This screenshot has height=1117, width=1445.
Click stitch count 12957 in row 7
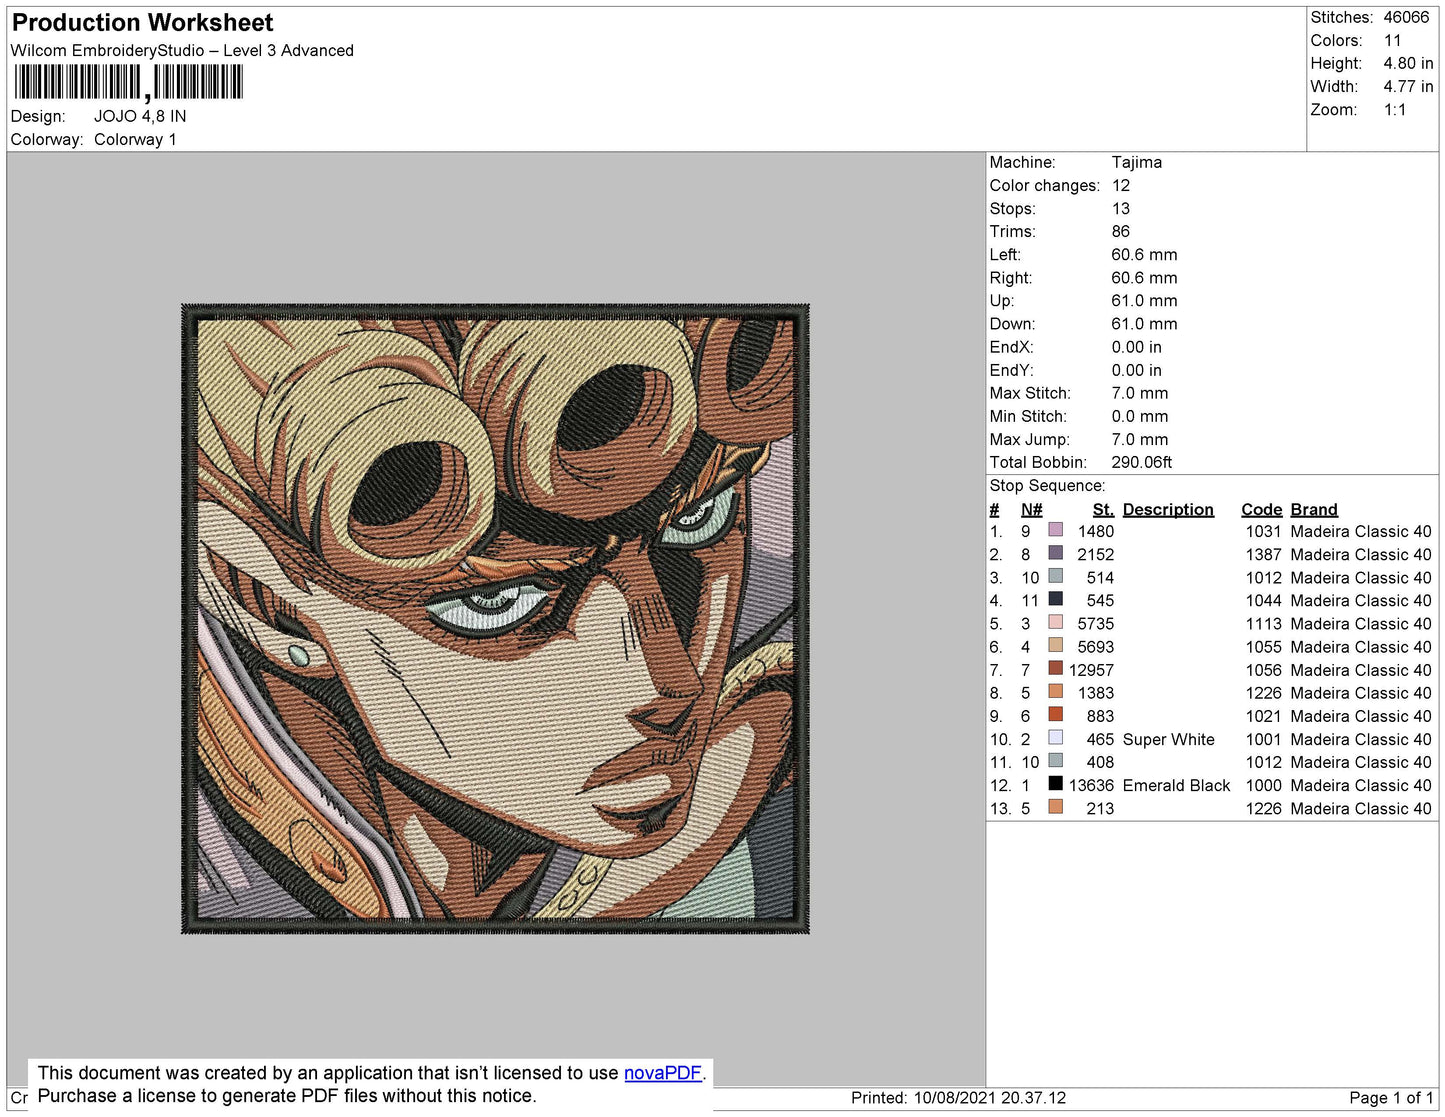(1091, 669)
